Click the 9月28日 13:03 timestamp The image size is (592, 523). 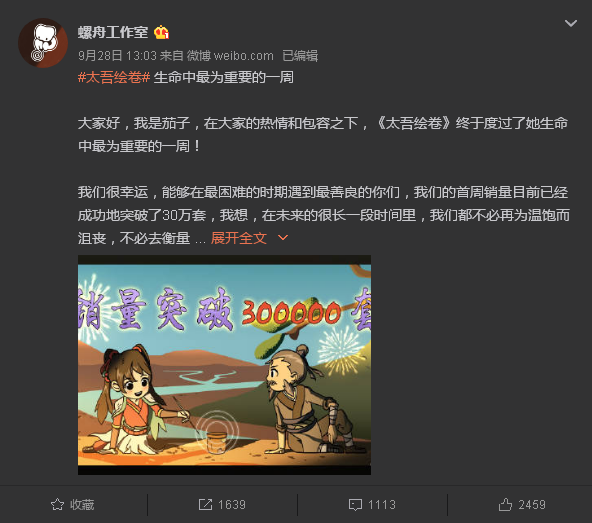(117, 56)
